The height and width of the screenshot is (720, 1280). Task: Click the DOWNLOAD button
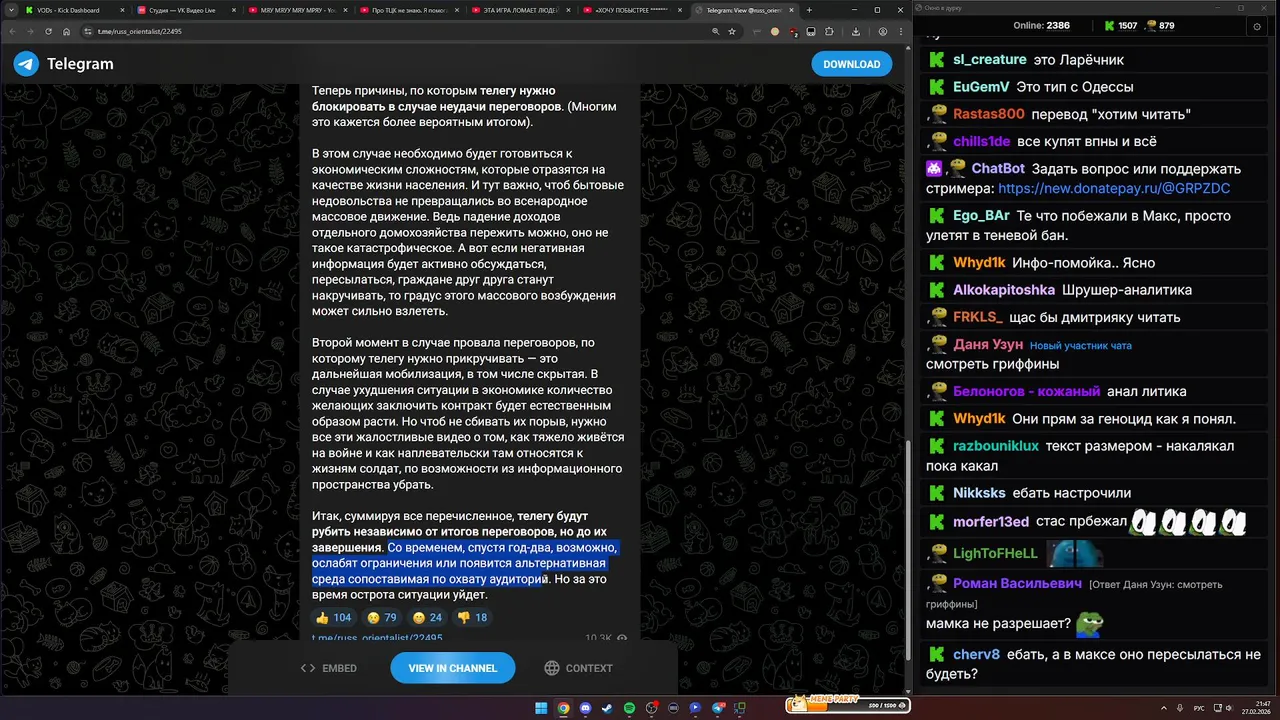[x=851, y=64]
